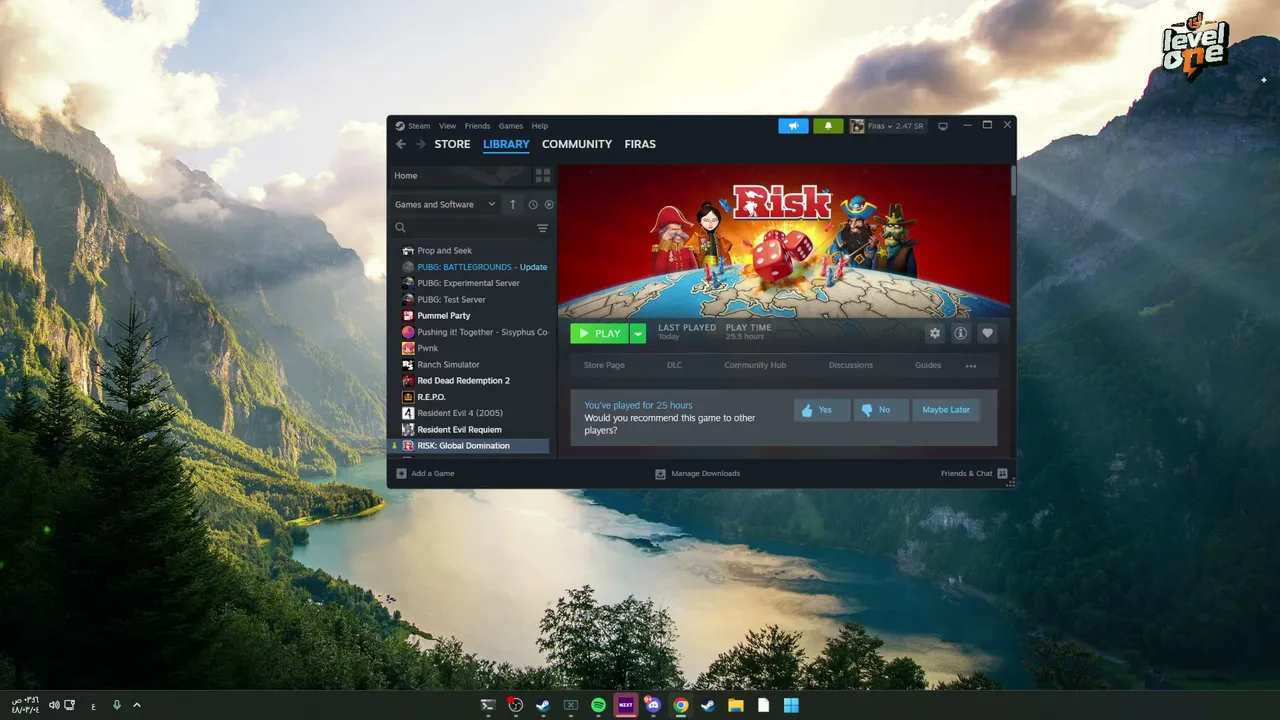Toggle the heart to favorite RISK

point(987,333)
